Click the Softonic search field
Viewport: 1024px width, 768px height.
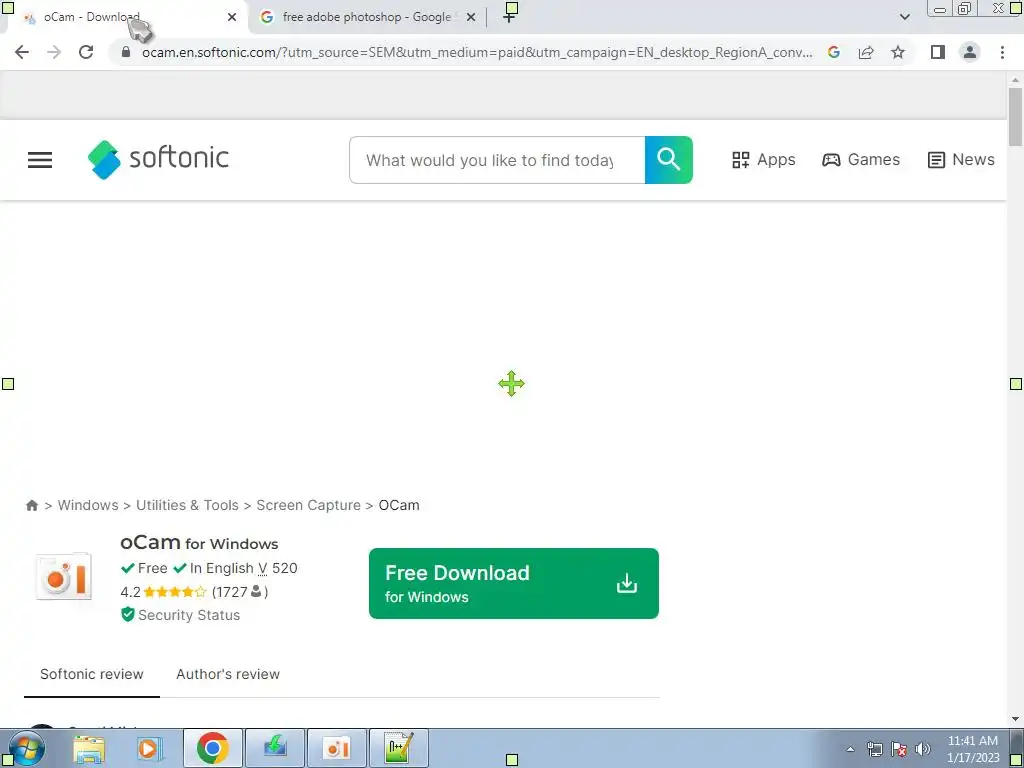point(497,160)
